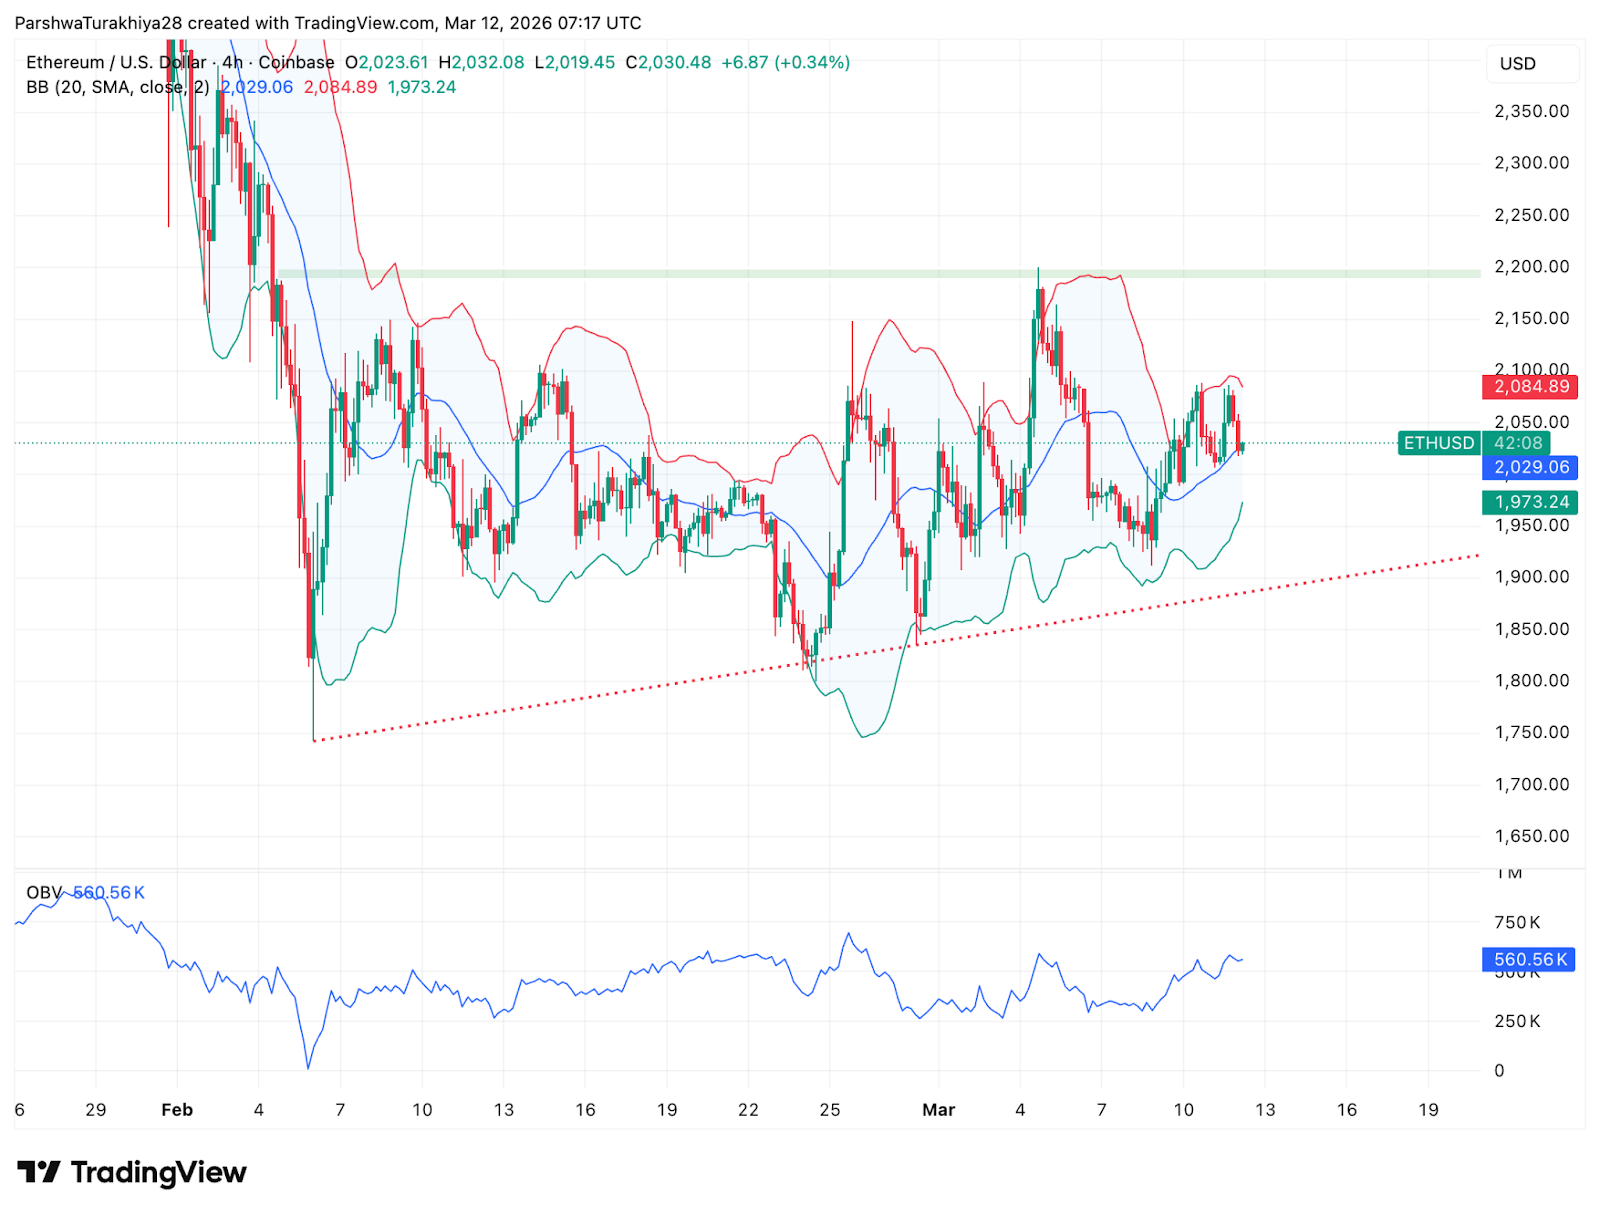Image resolution: width=1600 pixels, height=1216 pixels.
Task: Click the Feb label on time axis
Action: click(x=177, y=1110)
